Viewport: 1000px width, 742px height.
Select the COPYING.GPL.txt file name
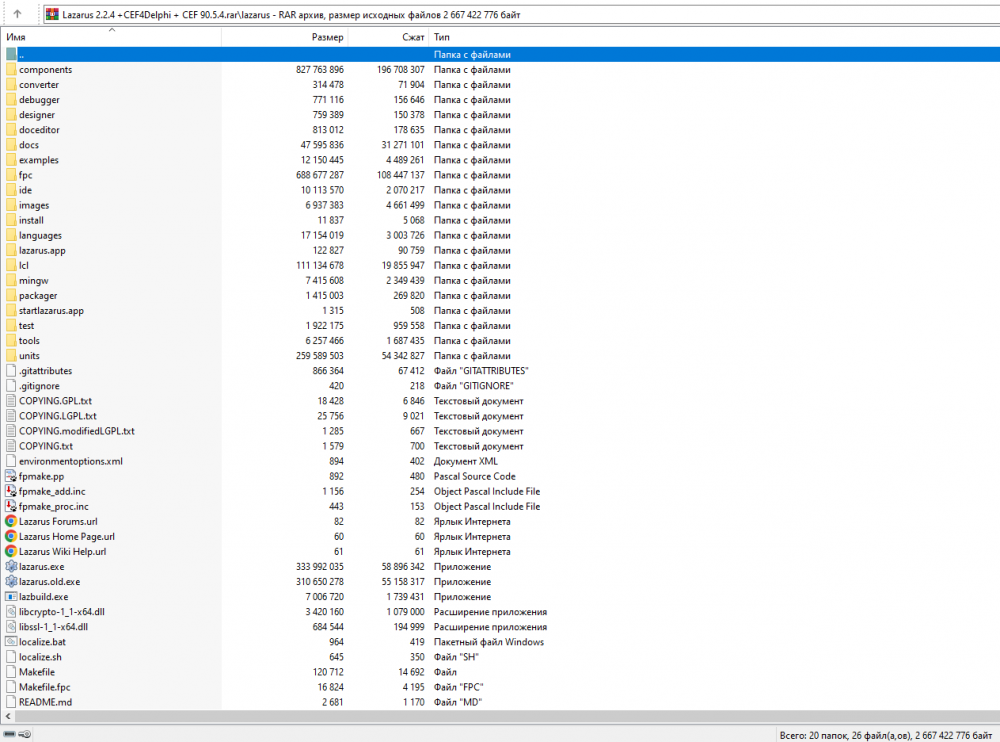pos(55,401)
